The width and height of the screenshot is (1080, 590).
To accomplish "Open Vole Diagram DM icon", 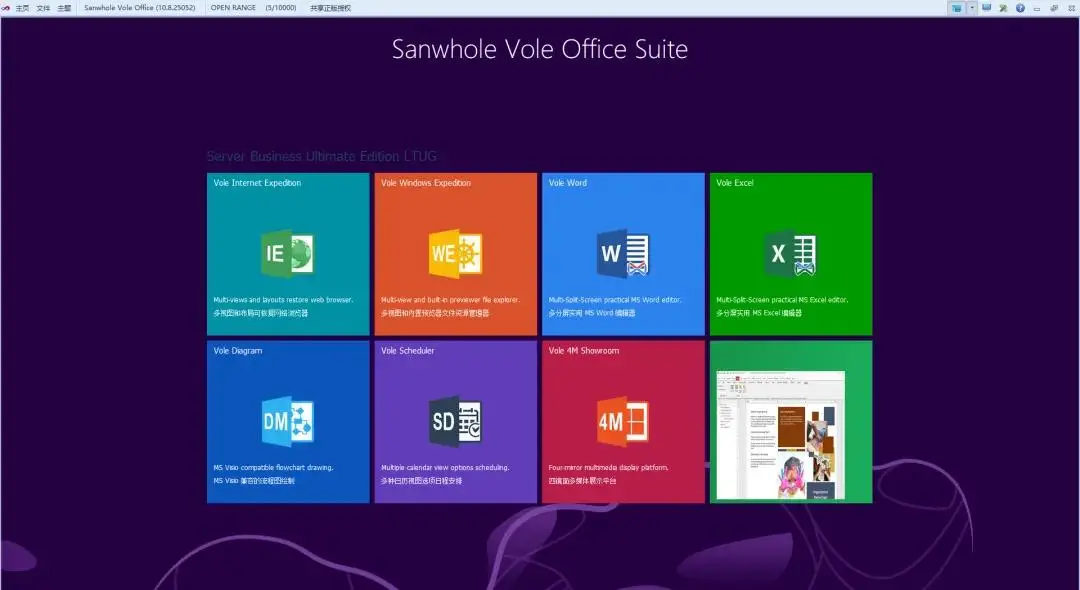I will (287, 422).
